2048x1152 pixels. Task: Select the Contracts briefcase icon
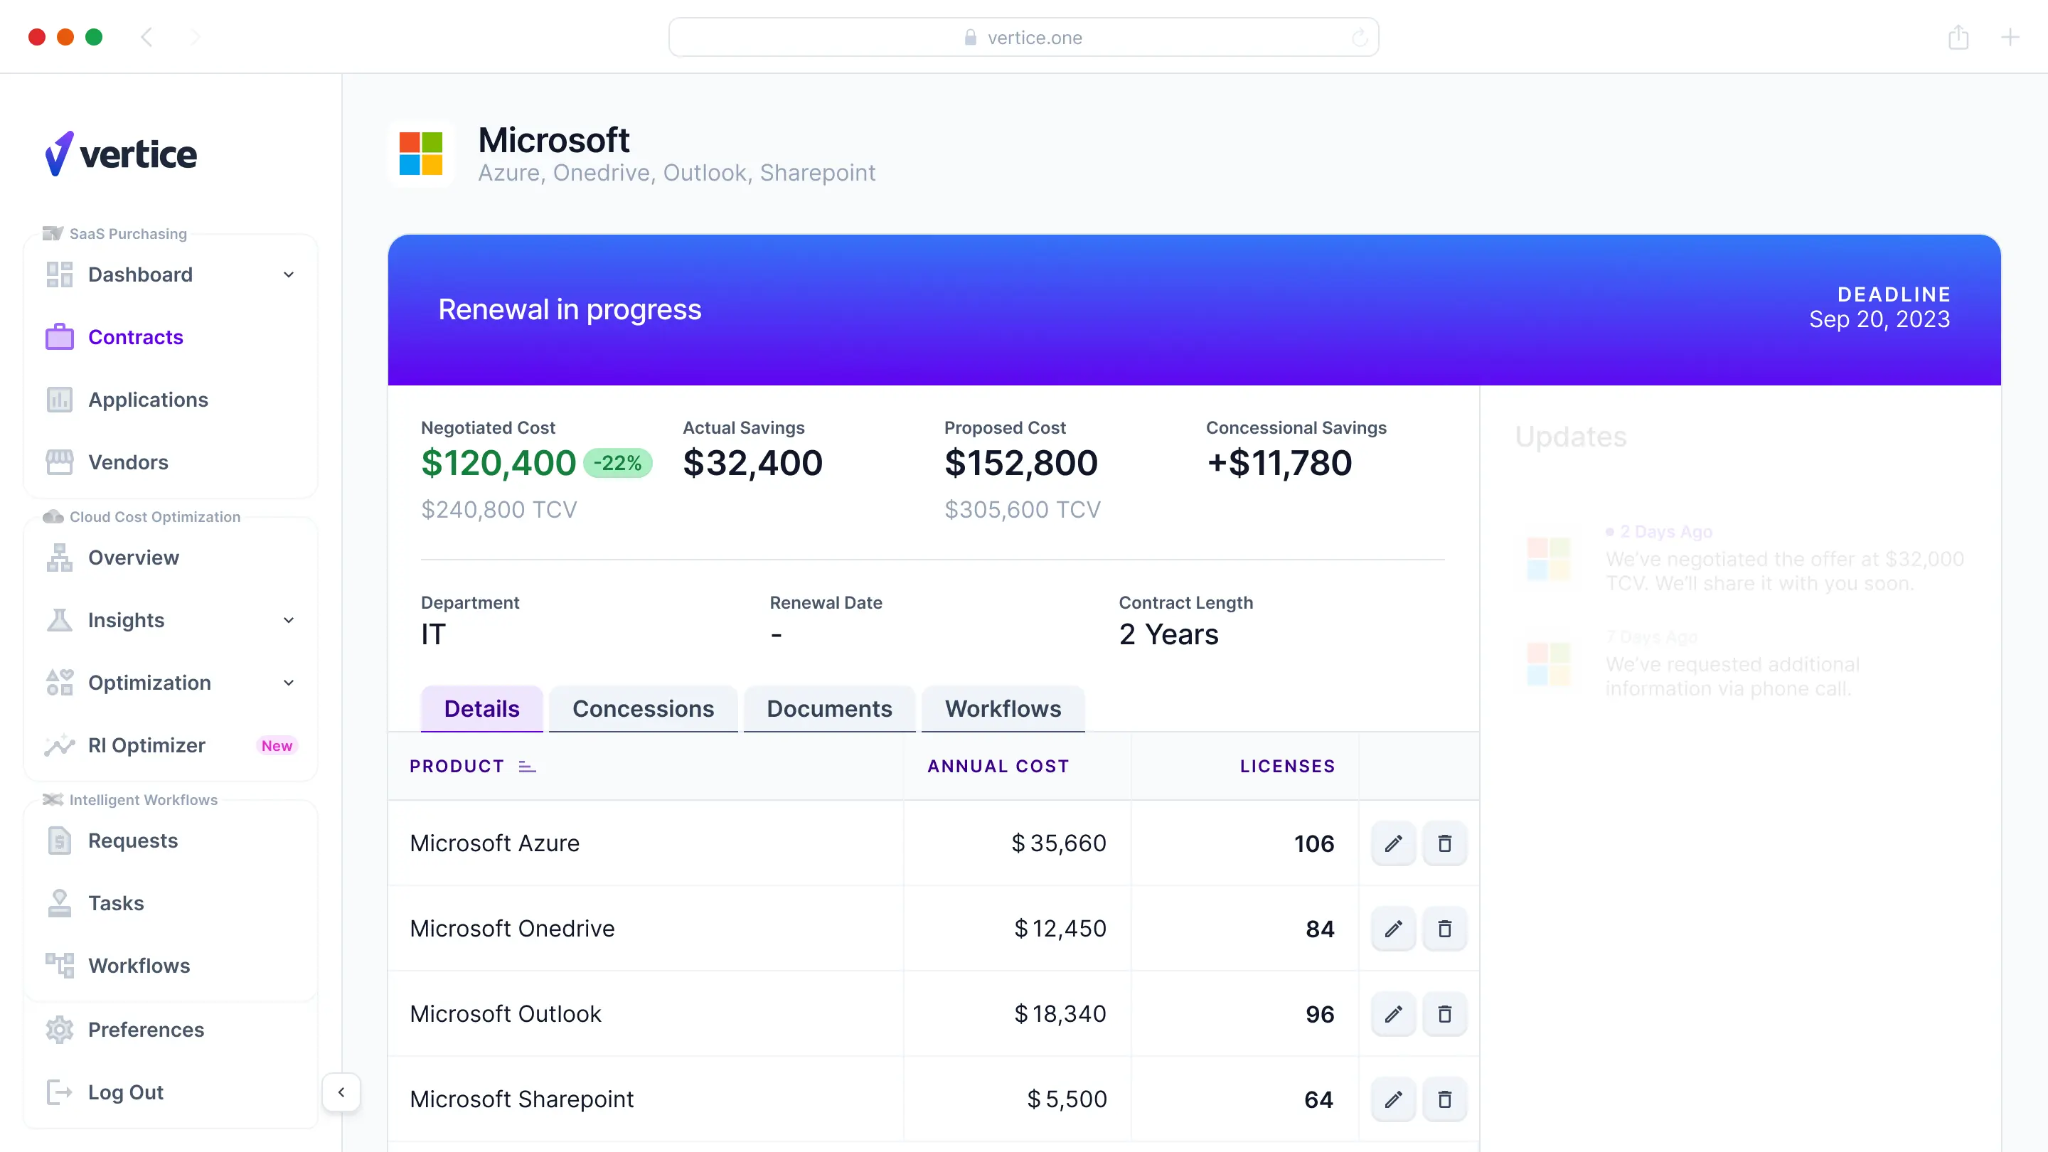[x=59, y=337]
